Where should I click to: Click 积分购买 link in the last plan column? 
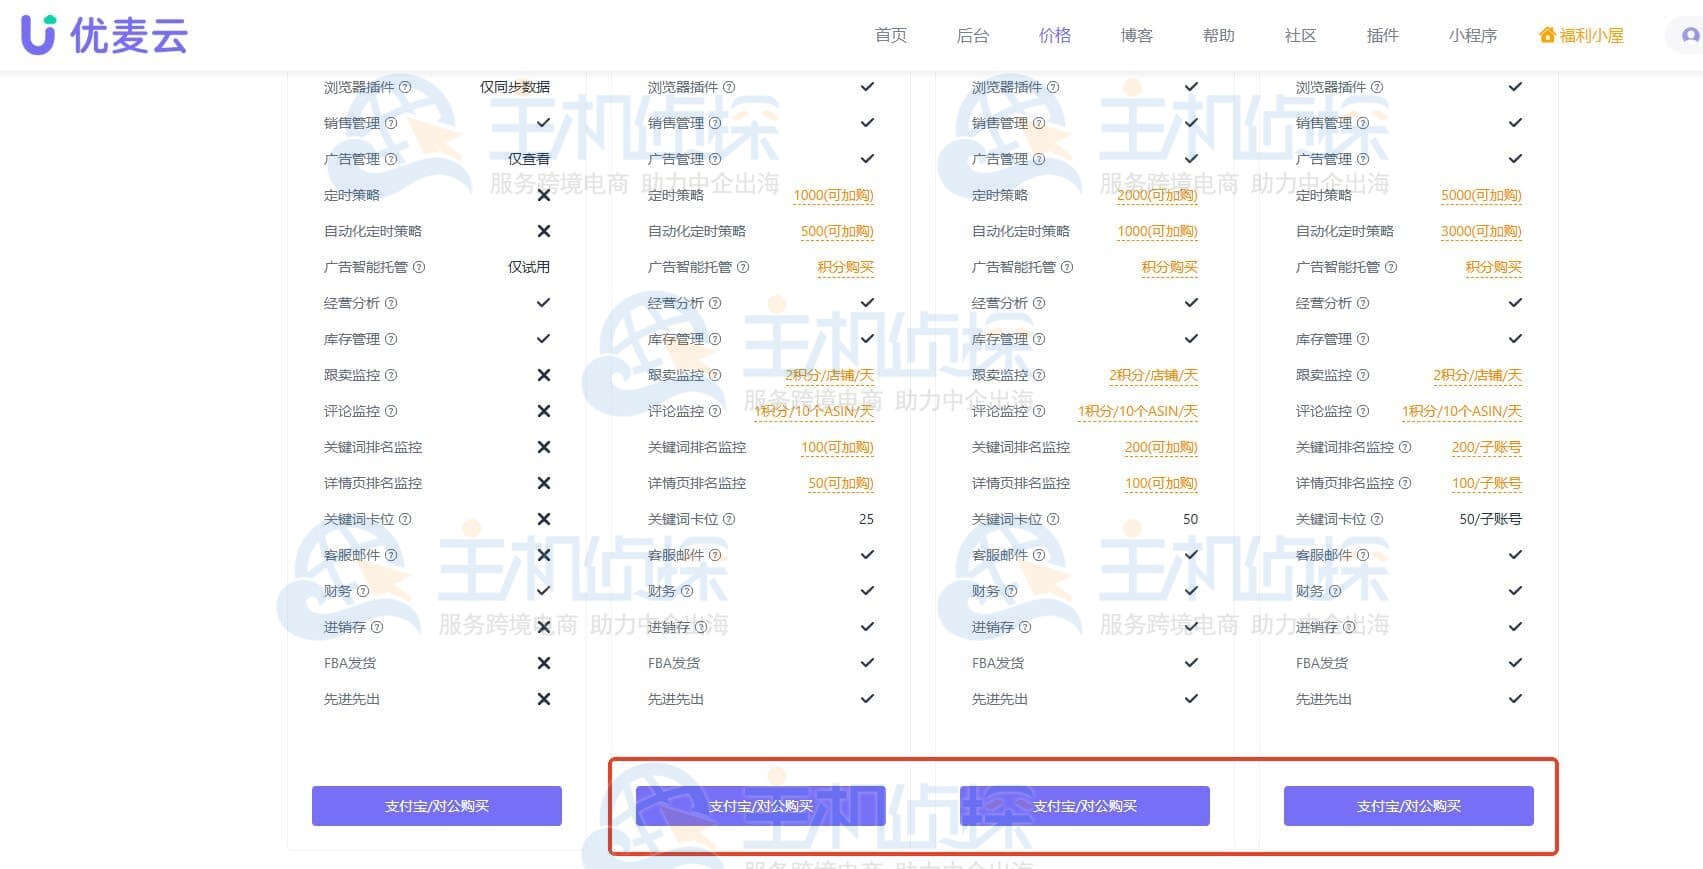(x=1494, y=267)
